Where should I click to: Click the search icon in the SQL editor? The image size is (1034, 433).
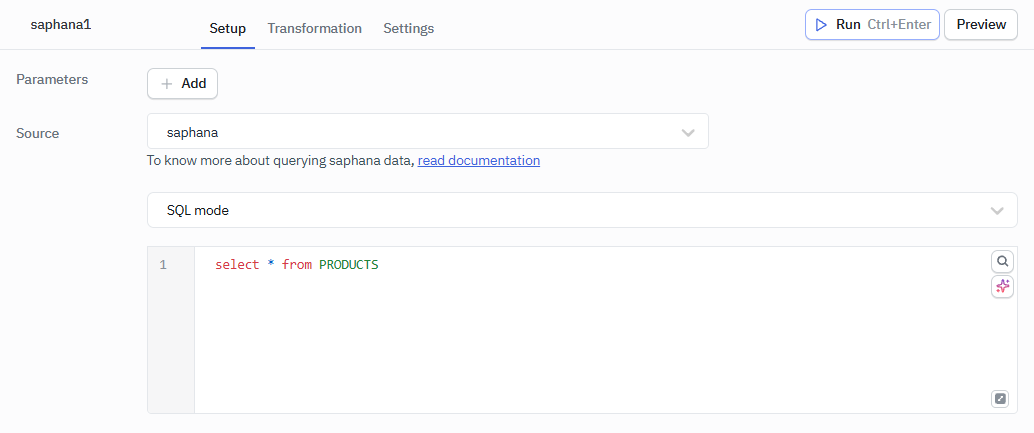(1002, 261)
